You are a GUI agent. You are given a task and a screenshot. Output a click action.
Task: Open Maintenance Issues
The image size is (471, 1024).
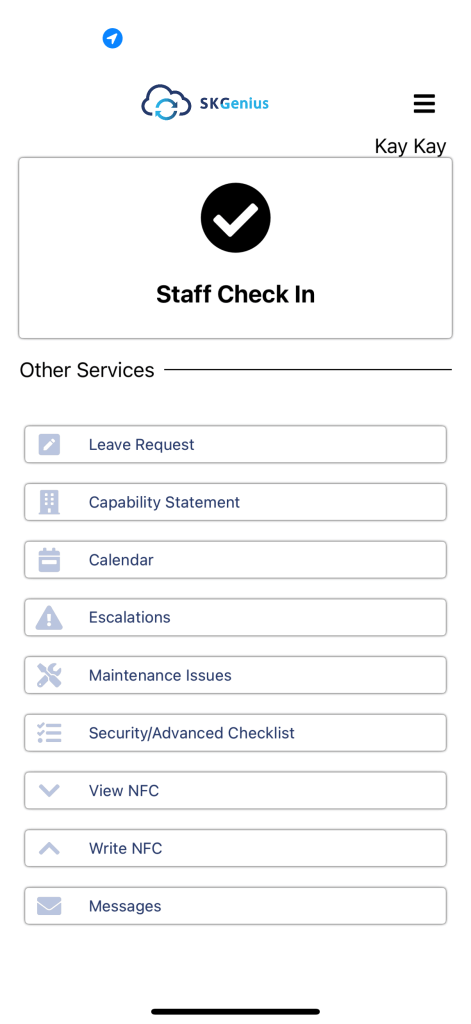pos(235,675)
